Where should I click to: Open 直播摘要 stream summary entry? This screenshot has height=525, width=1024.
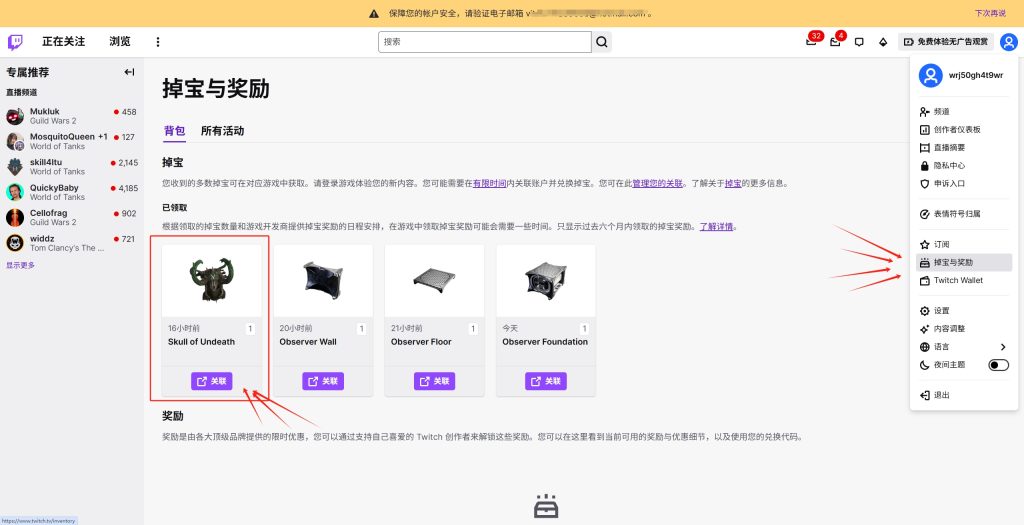(965, 148)
